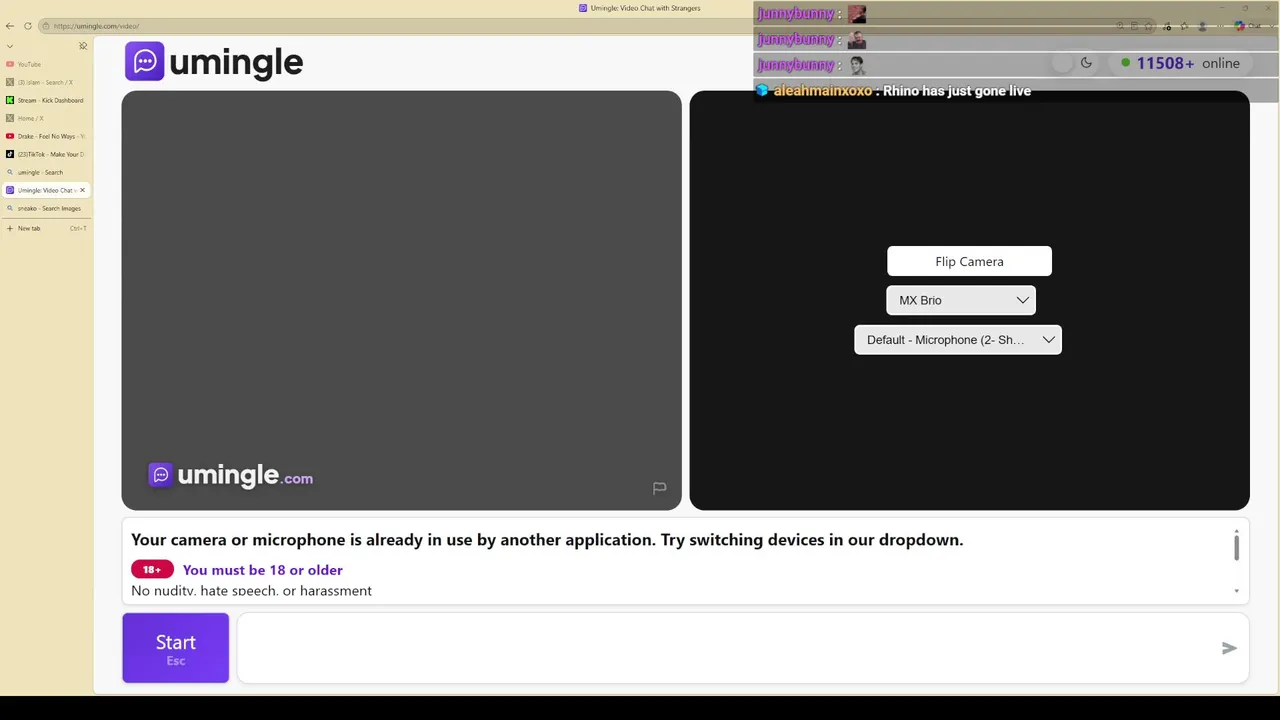Click the 'You must be 18 or older' text
This screenshot has width=1280, height=720.
[263, 570]
